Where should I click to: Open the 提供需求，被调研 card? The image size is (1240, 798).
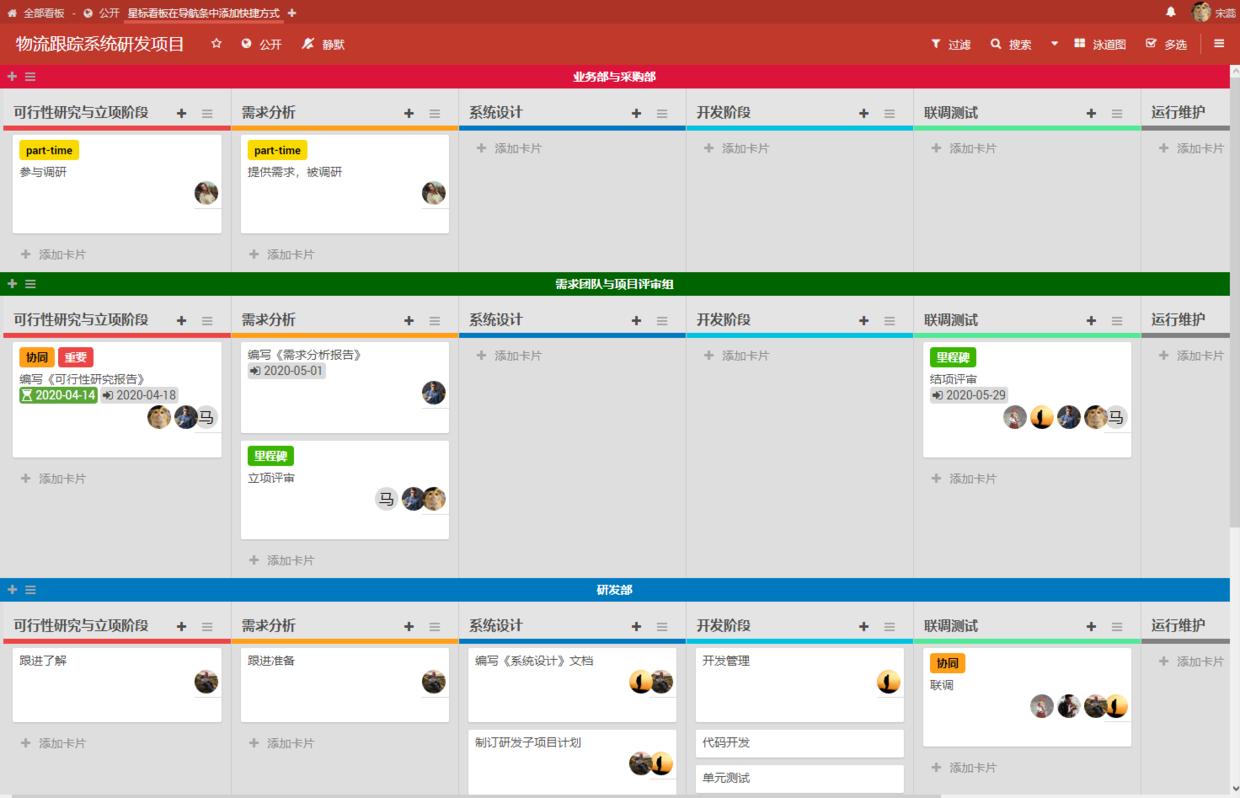click(345, 184)
